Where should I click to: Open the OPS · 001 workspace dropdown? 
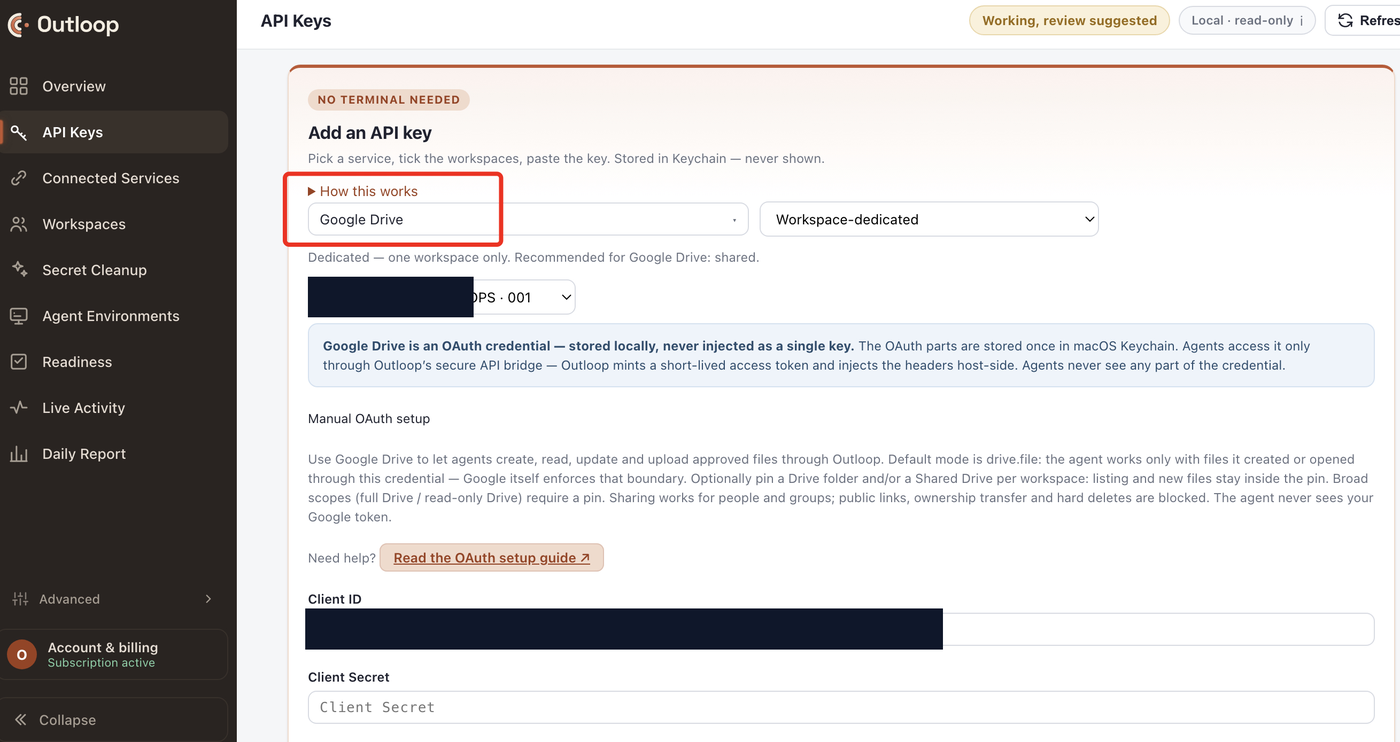coord(441,297)
